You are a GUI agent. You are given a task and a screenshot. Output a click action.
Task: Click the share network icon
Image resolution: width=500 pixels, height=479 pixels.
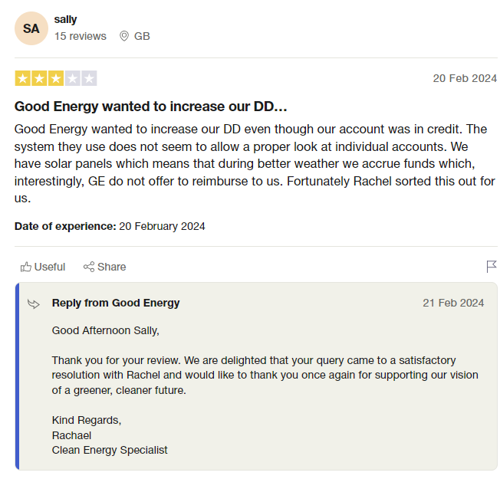tap(89, 267)
